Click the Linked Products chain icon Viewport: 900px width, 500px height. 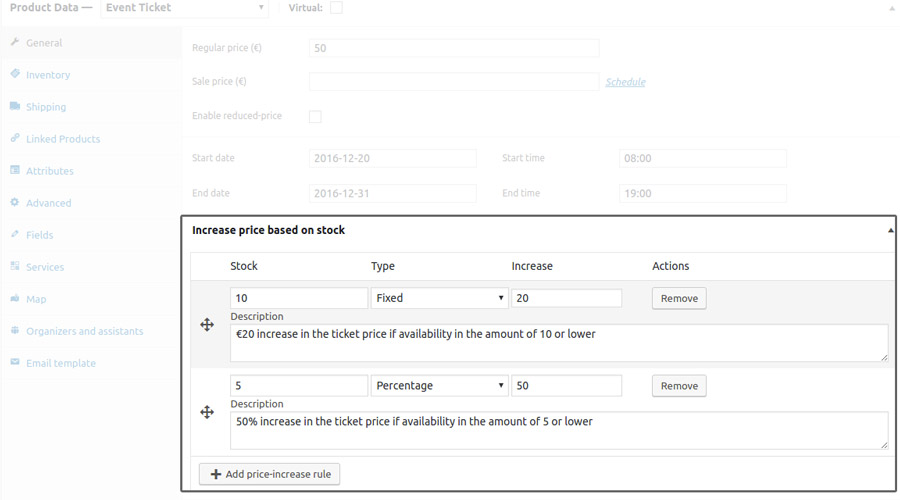pyautogui.click(x=15, y=139)
